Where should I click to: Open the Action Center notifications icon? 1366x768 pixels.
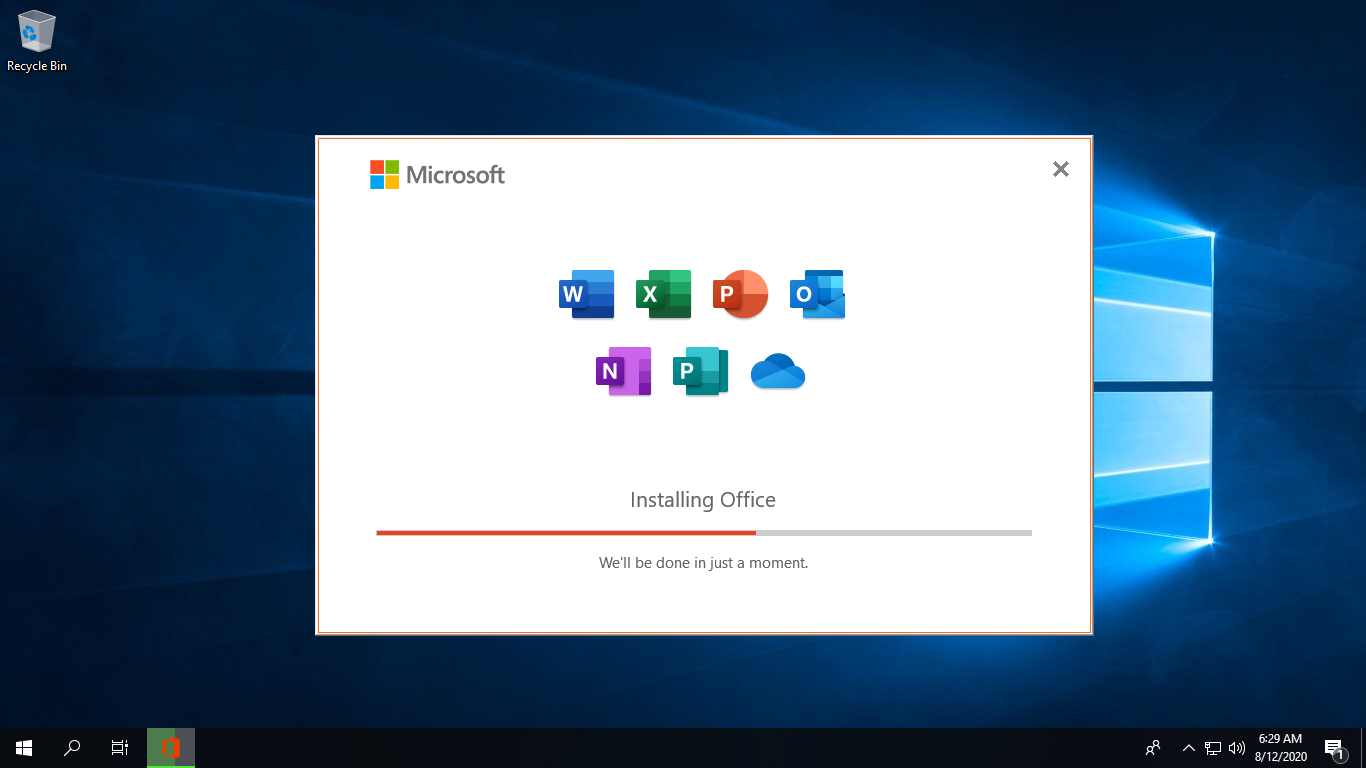[x=1334, y=747]
